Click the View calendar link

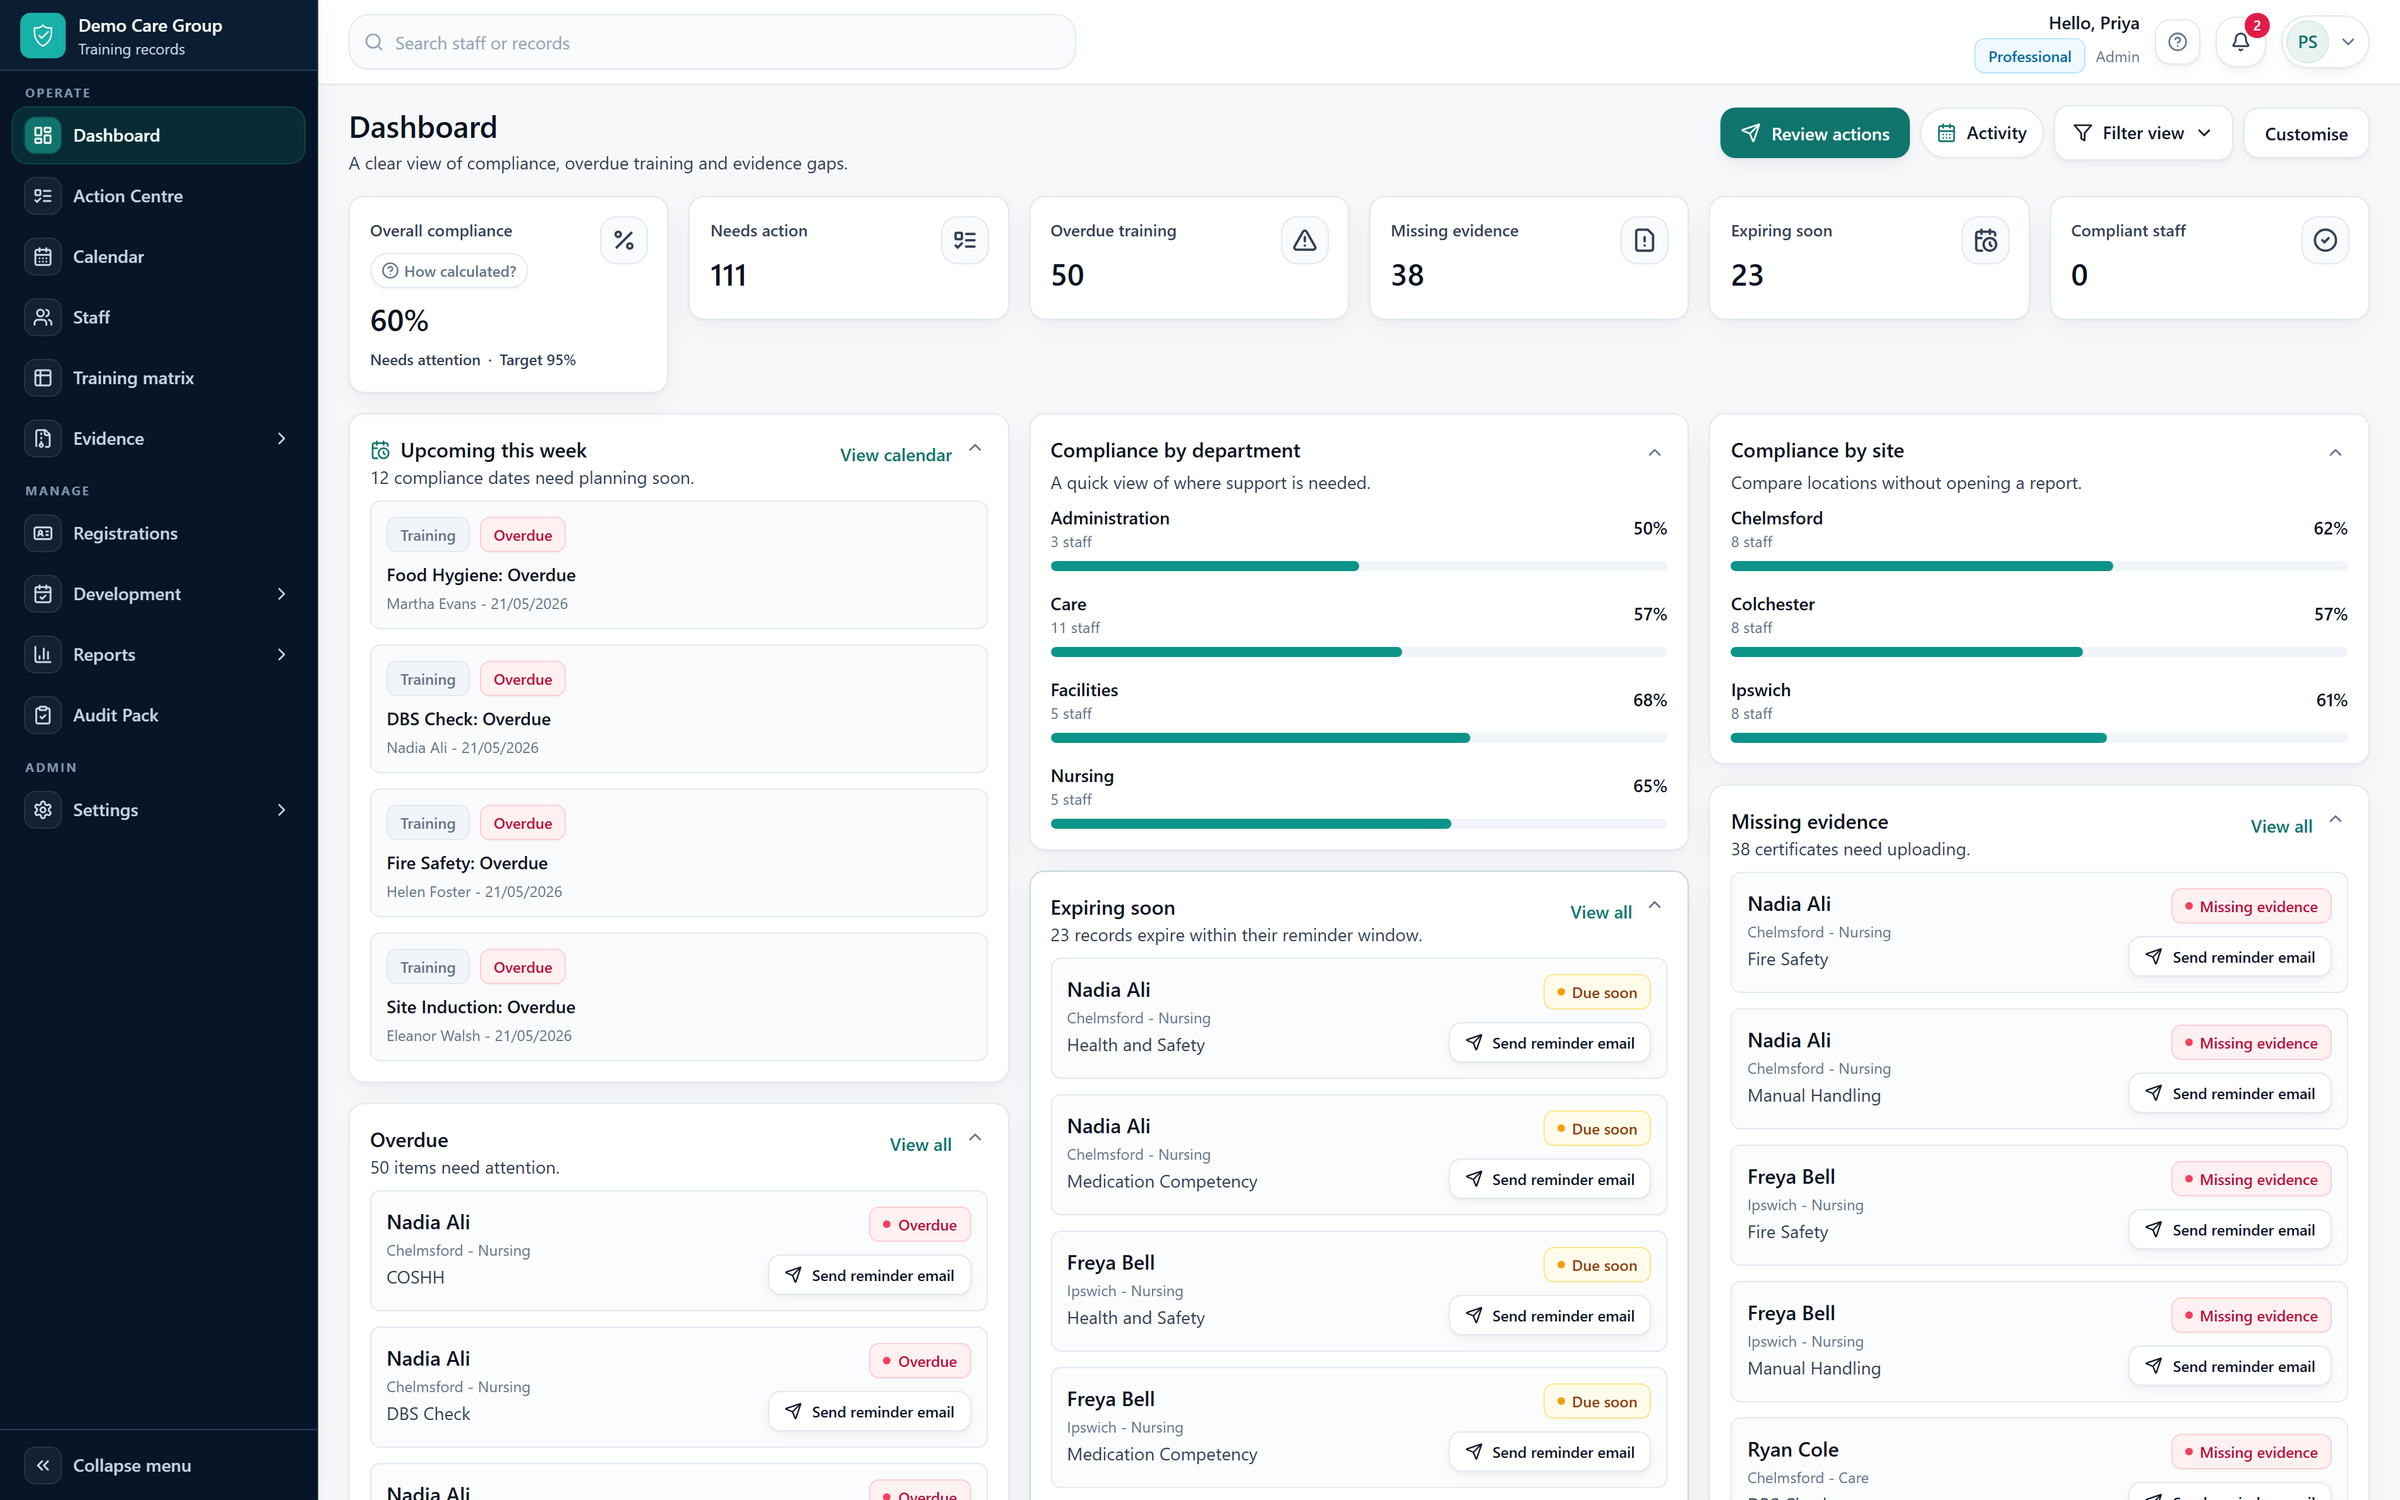point(895,455)
